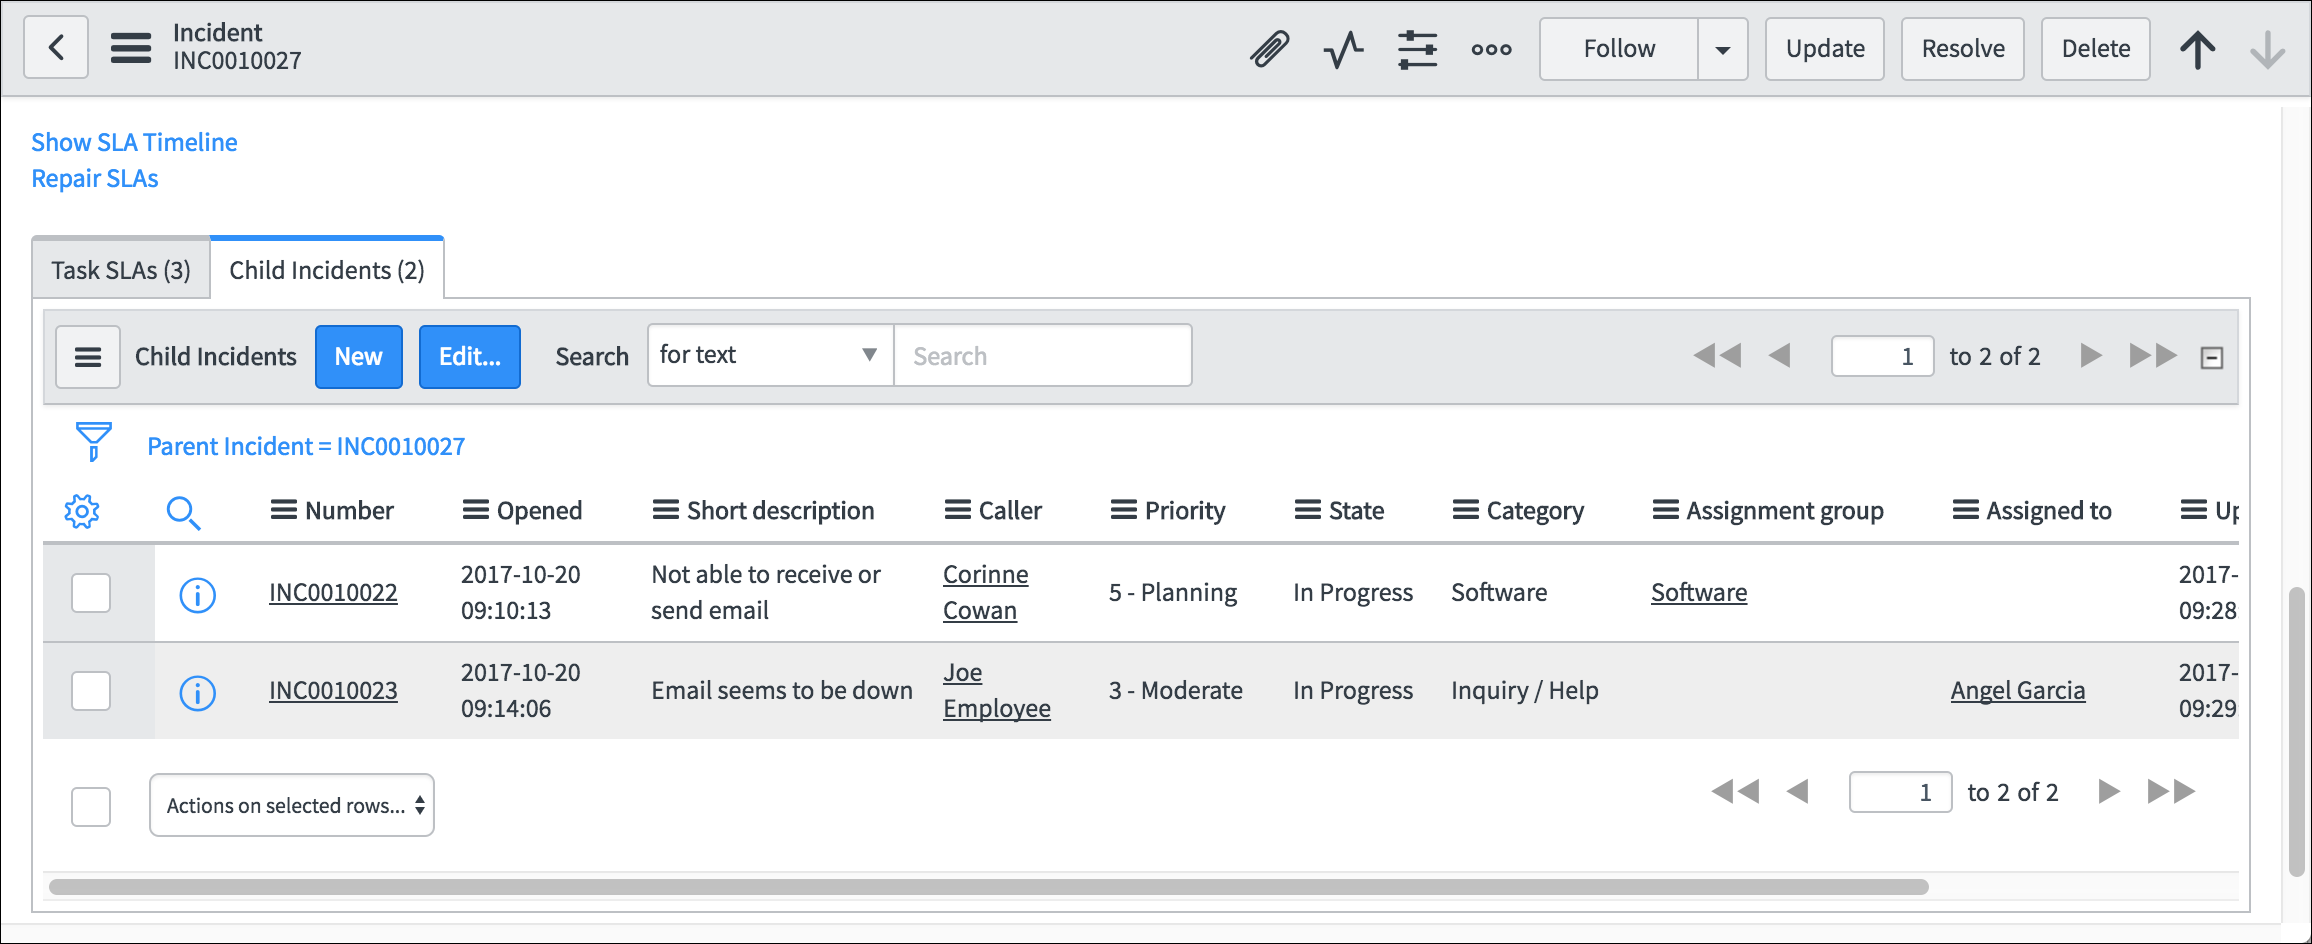Attach a file with the paperclip icon
The image size is (2312, 944).
tap(1269, 48)
